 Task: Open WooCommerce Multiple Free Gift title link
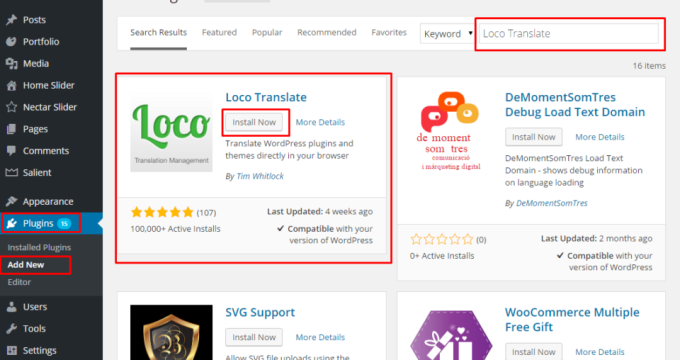click(x=572, y=320)
